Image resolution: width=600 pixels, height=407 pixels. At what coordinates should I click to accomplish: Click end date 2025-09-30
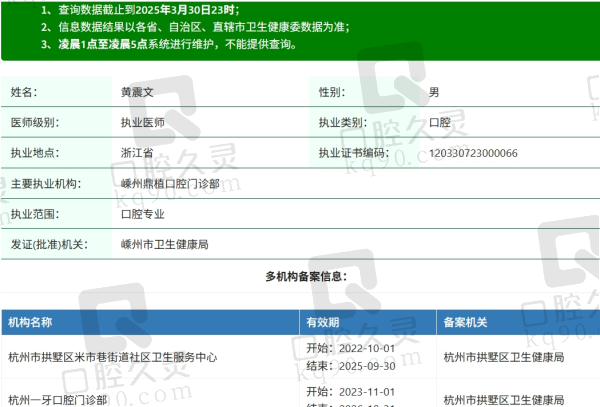tap(367, 366)
